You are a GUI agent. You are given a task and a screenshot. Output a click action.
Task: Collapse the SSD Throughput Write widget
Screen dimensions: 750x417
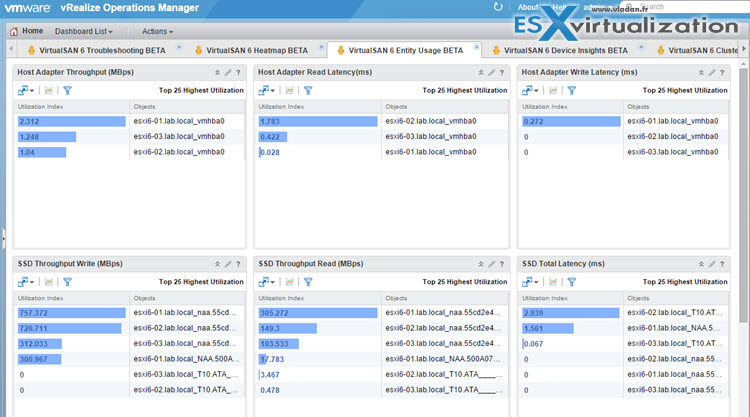tap(217, 264)
